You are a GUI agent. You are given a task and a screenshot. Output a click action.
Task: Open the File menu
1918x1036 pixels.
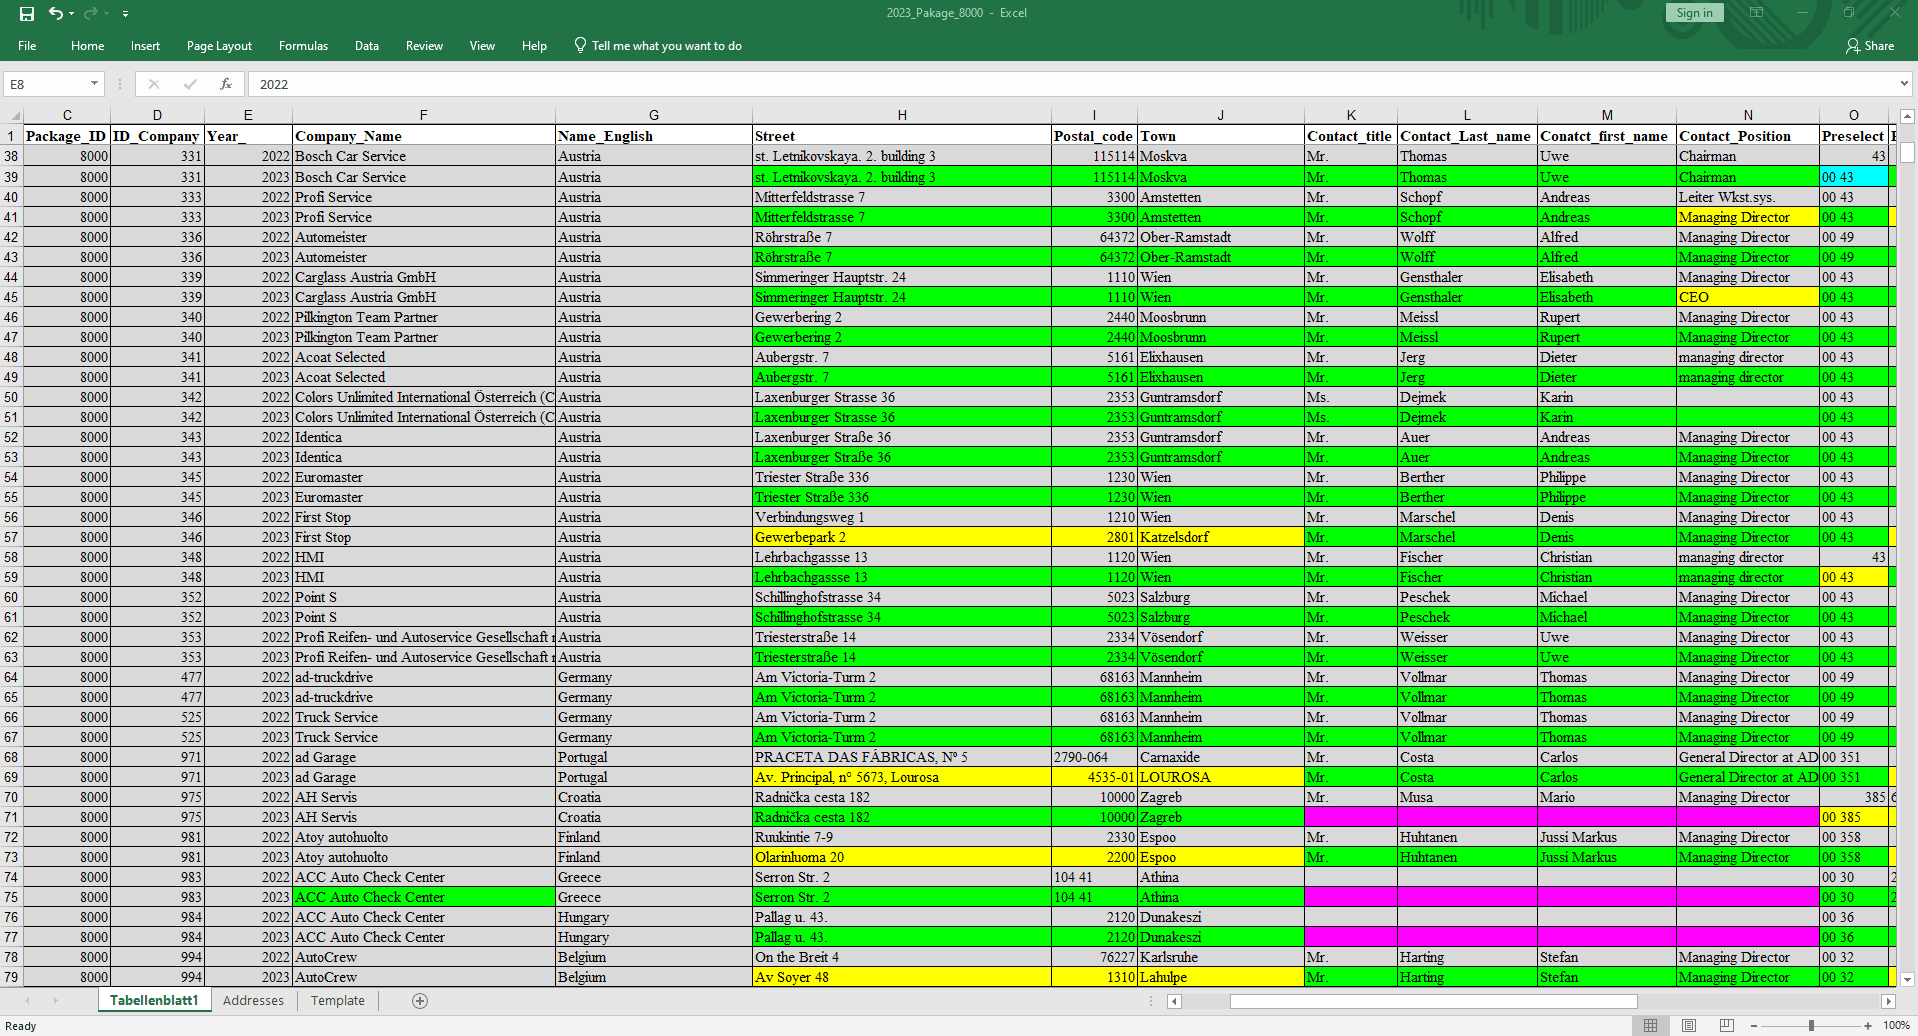[27, 46]
